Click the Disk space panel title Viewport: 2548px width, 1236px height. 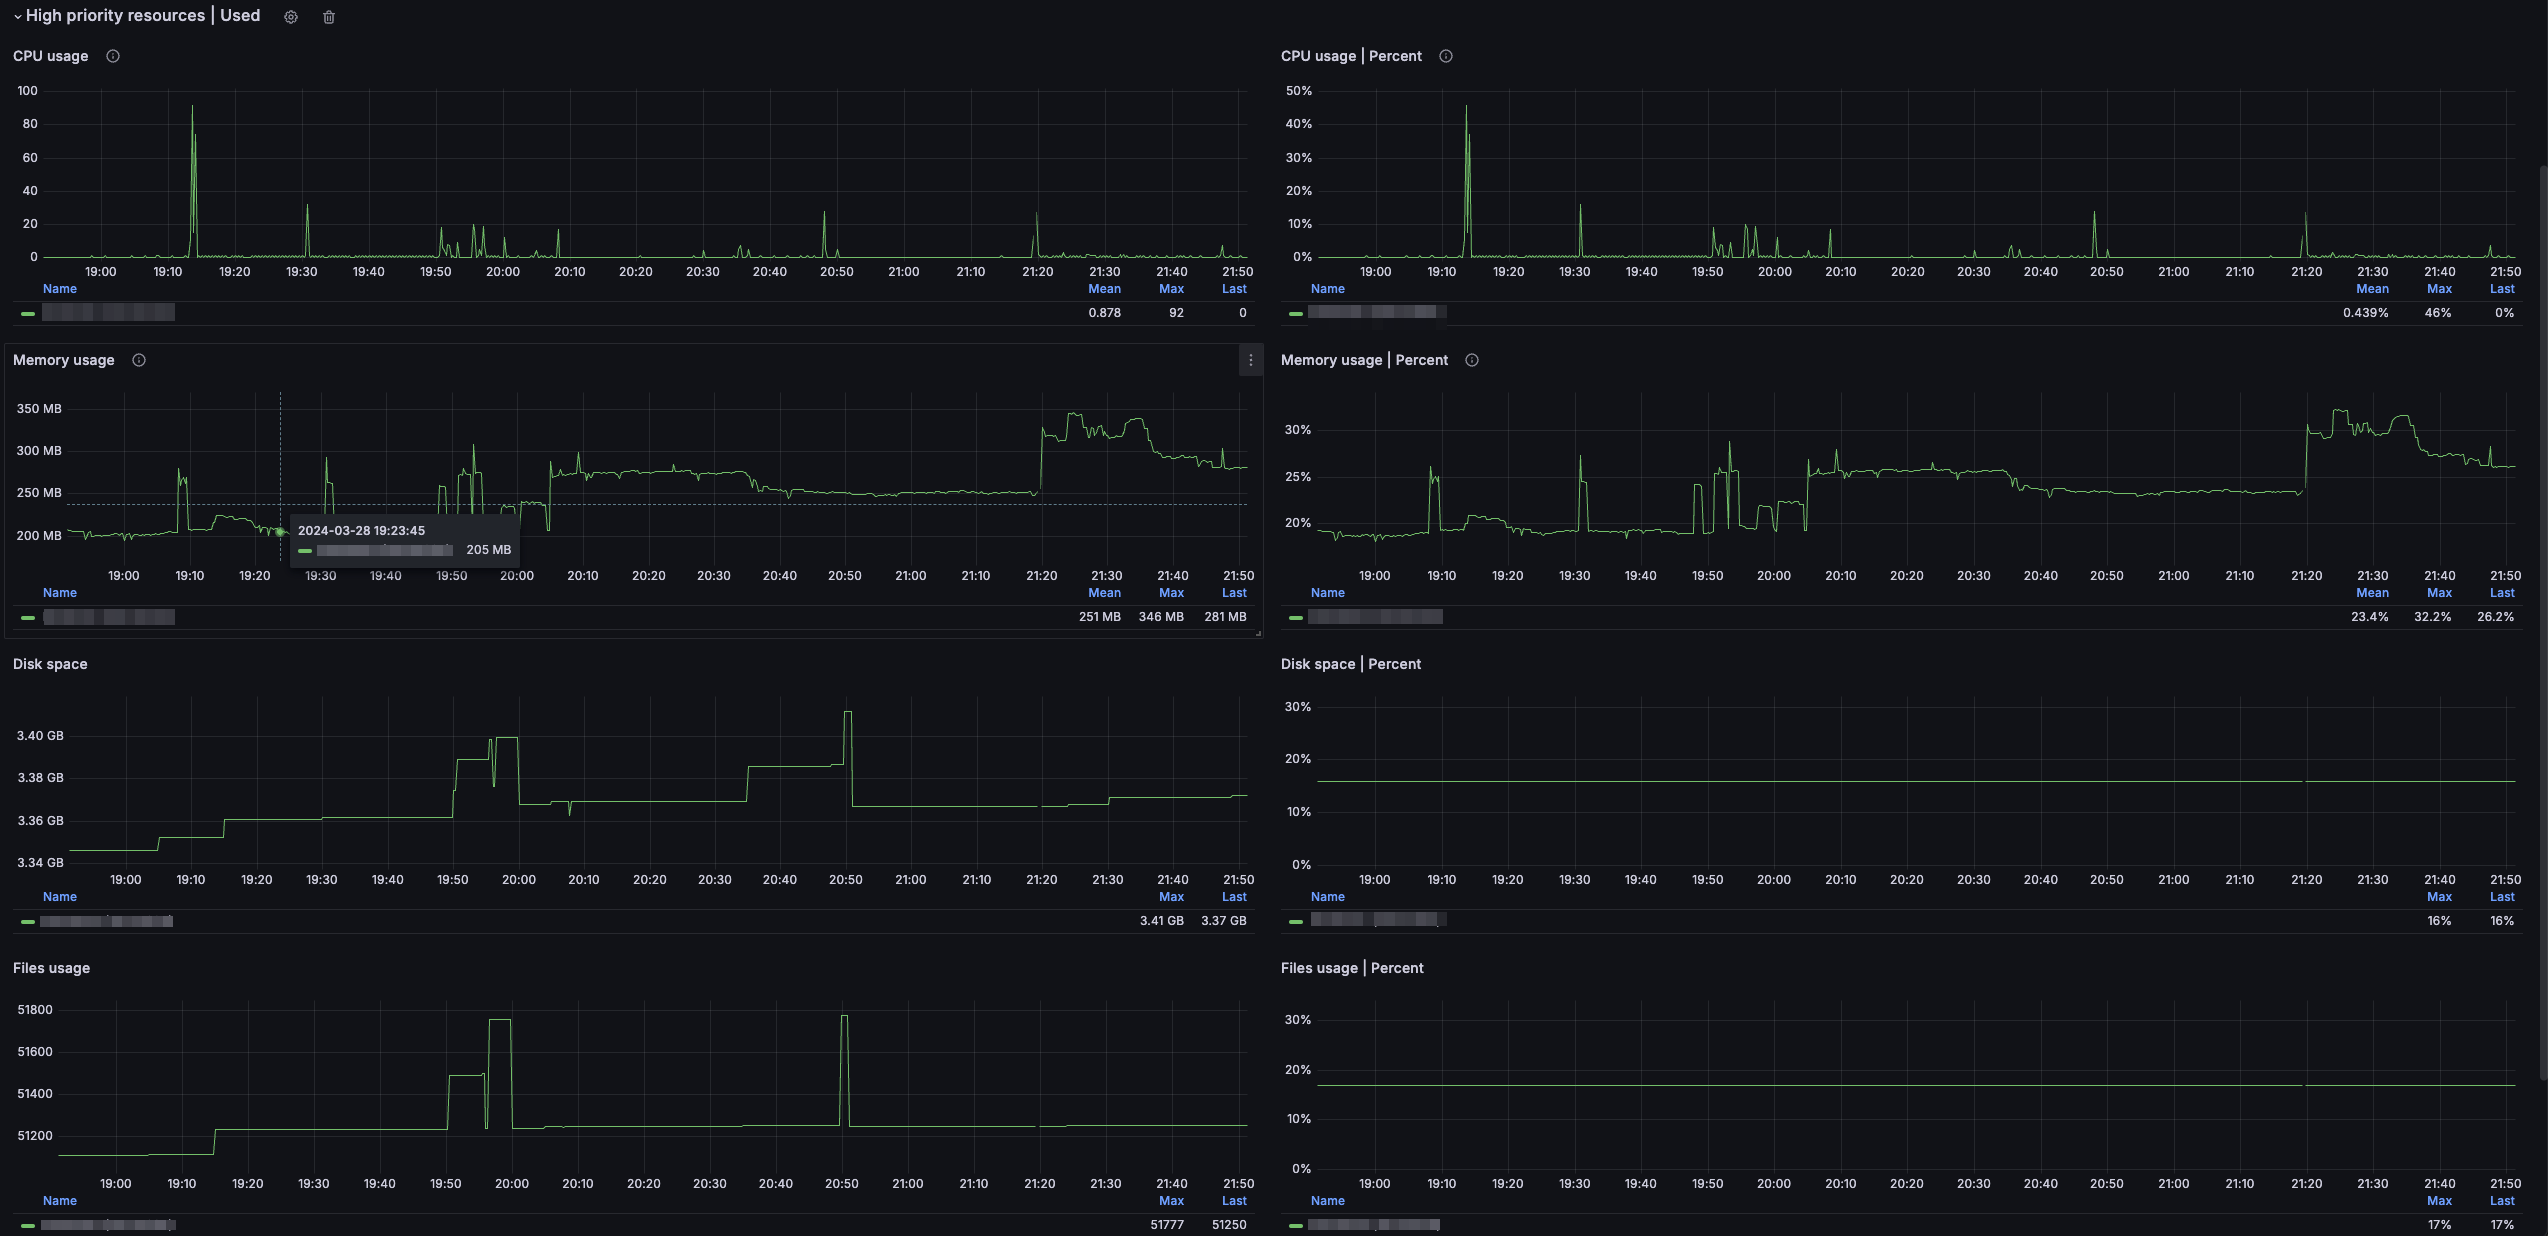click(50, 664)
